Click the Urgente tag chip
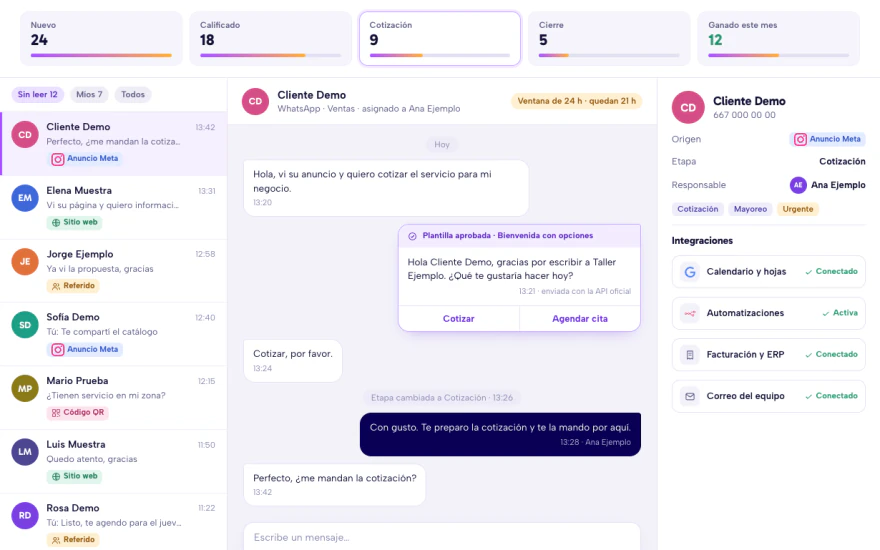The image size is (880, 550). click(x=798, y=209)
